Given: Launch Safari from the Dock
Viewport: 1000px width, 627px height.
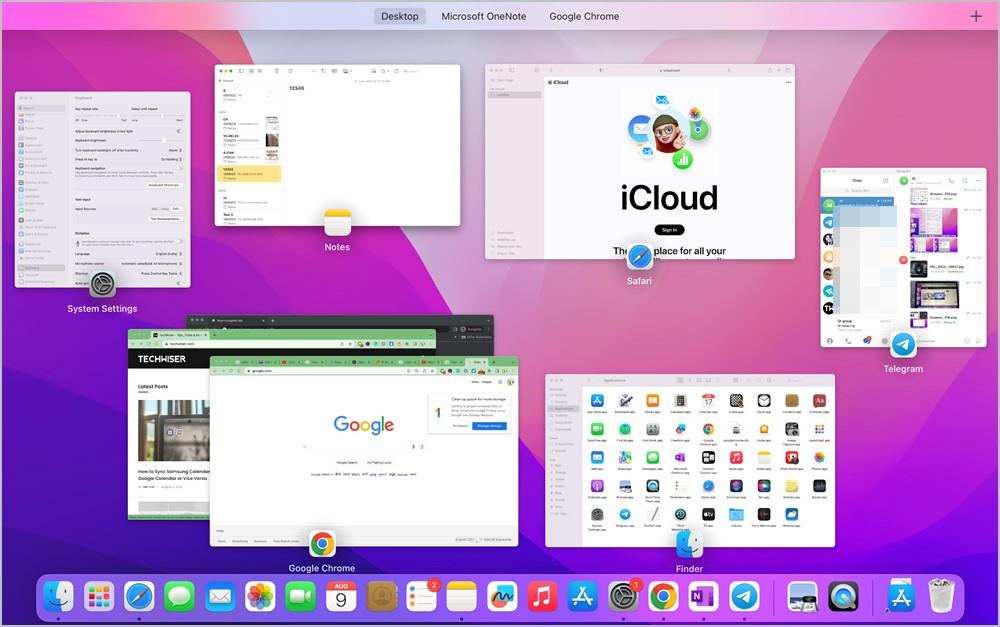Looking at the screenshot, I should [x=139, y=597].
